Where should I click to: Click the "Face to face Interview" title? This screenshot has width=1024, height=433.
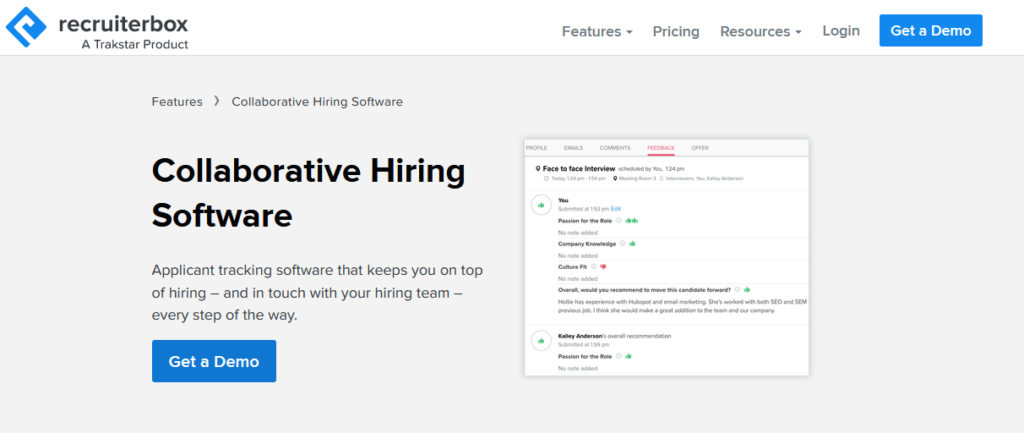(x=579, y=168)
